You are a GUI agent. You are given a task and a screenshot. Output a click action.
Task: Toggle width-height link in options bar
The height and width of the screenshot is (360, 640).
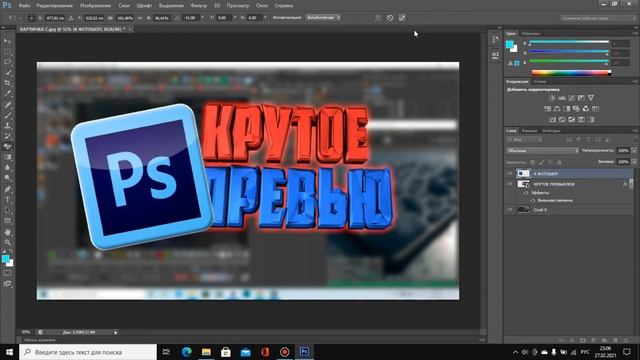(140, 18)
